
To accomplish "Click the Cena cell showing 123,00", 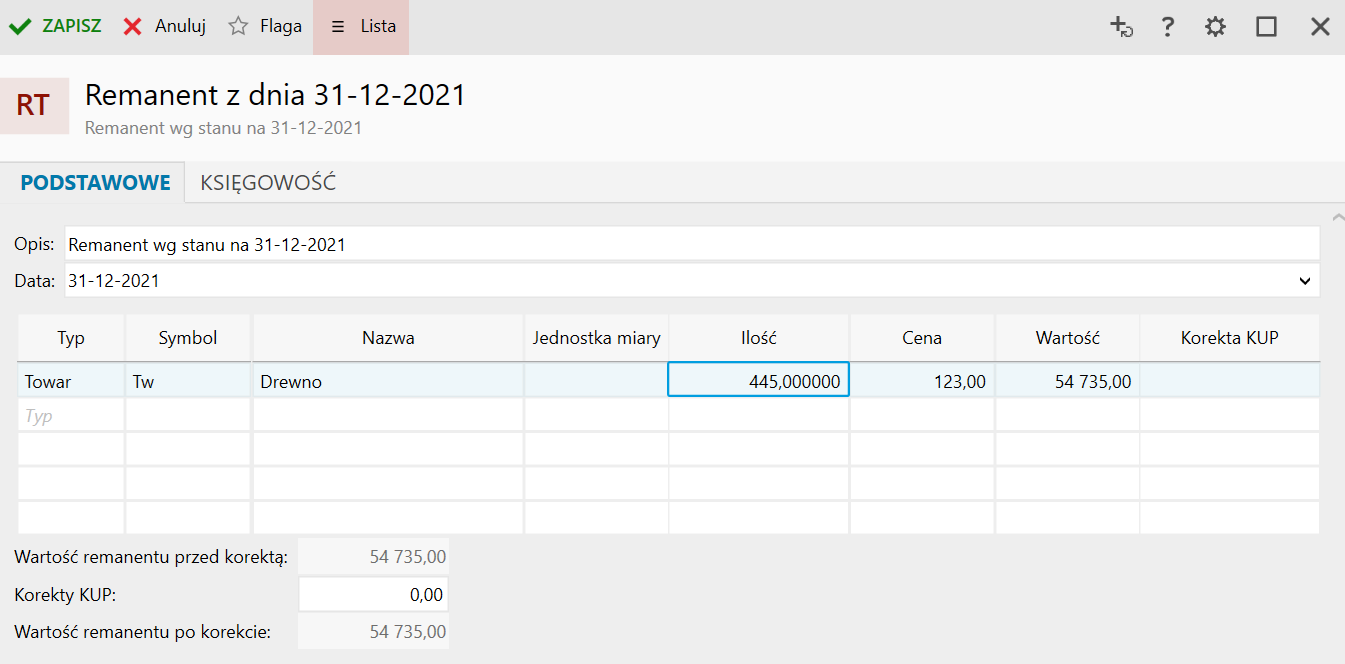I will coord(921,381).
